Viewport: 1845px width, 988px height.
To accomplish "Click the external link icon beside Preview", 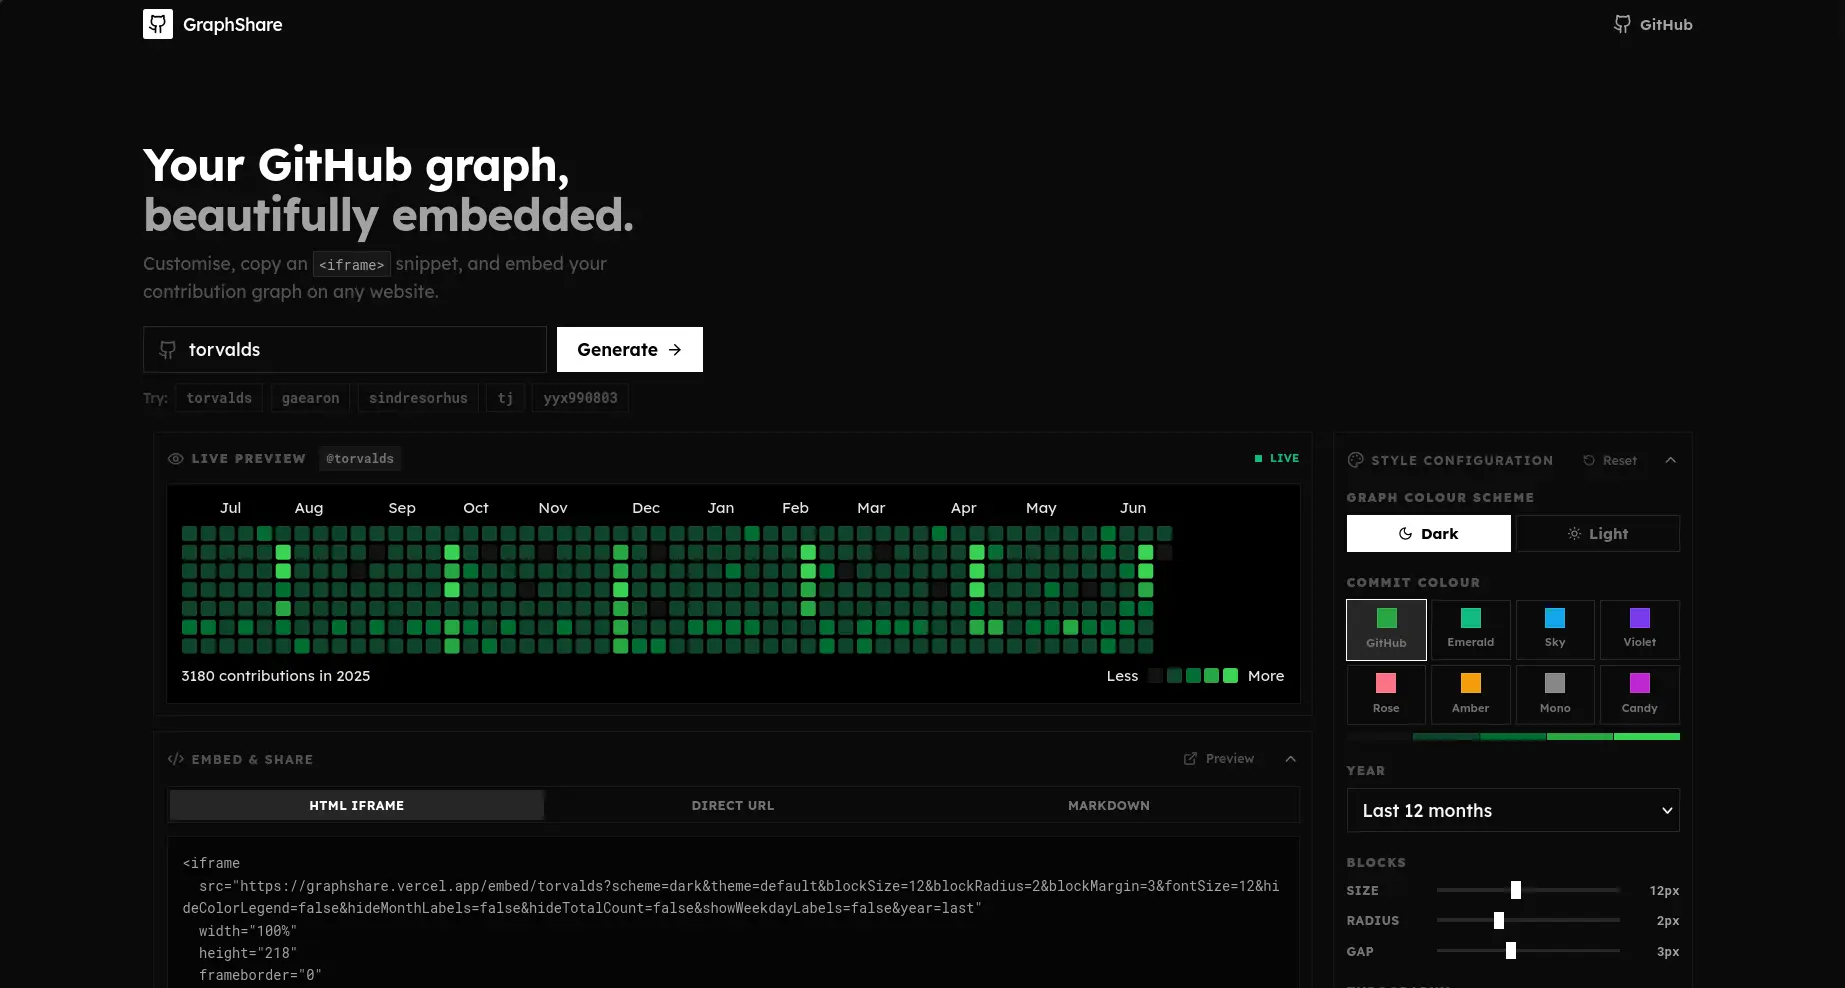I will 1190,759.
